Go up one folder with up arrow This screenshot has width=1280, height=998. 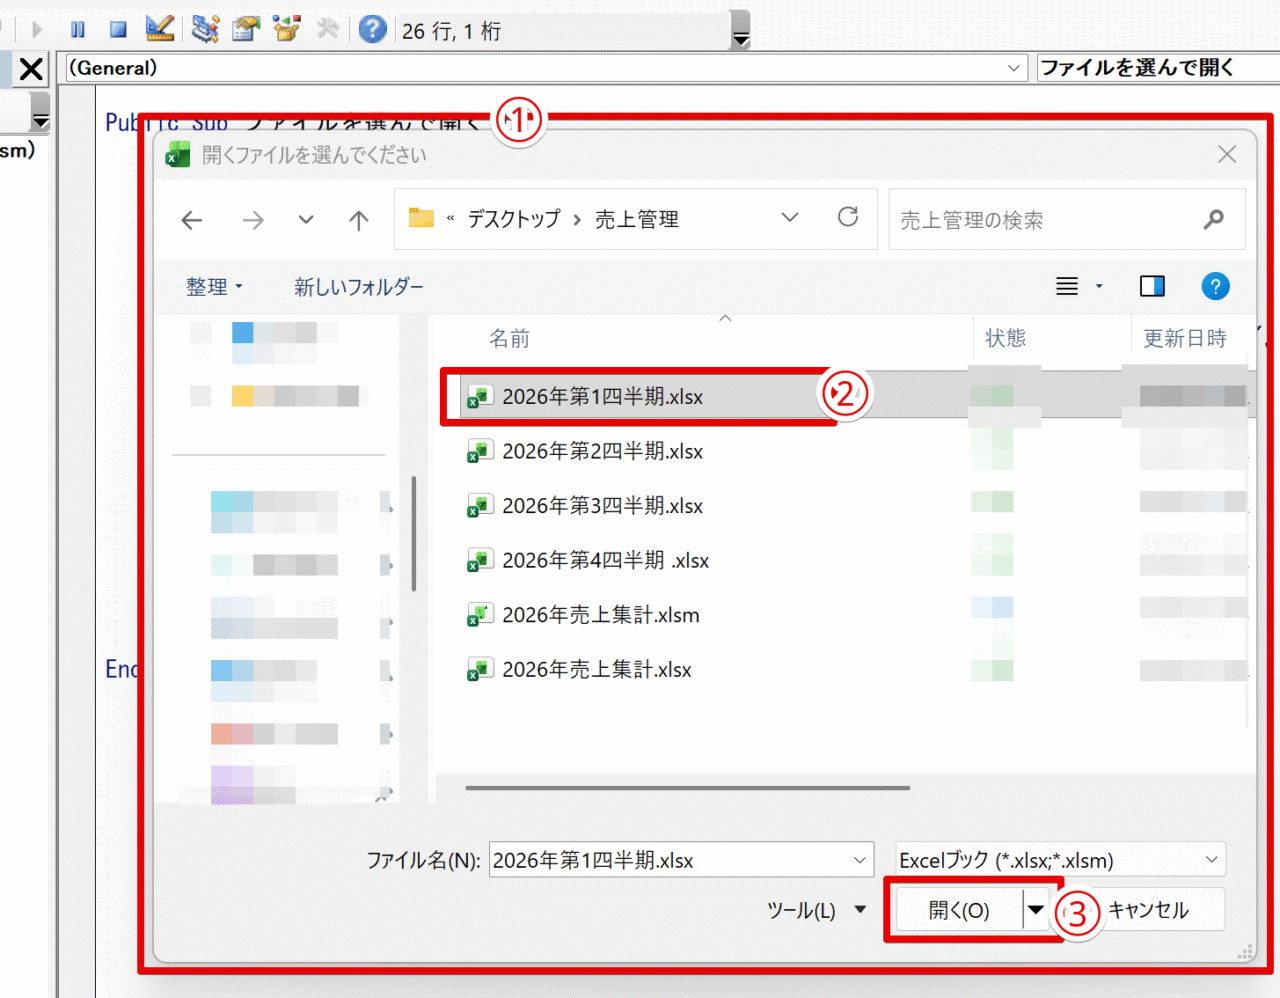(x=359, y=220)
